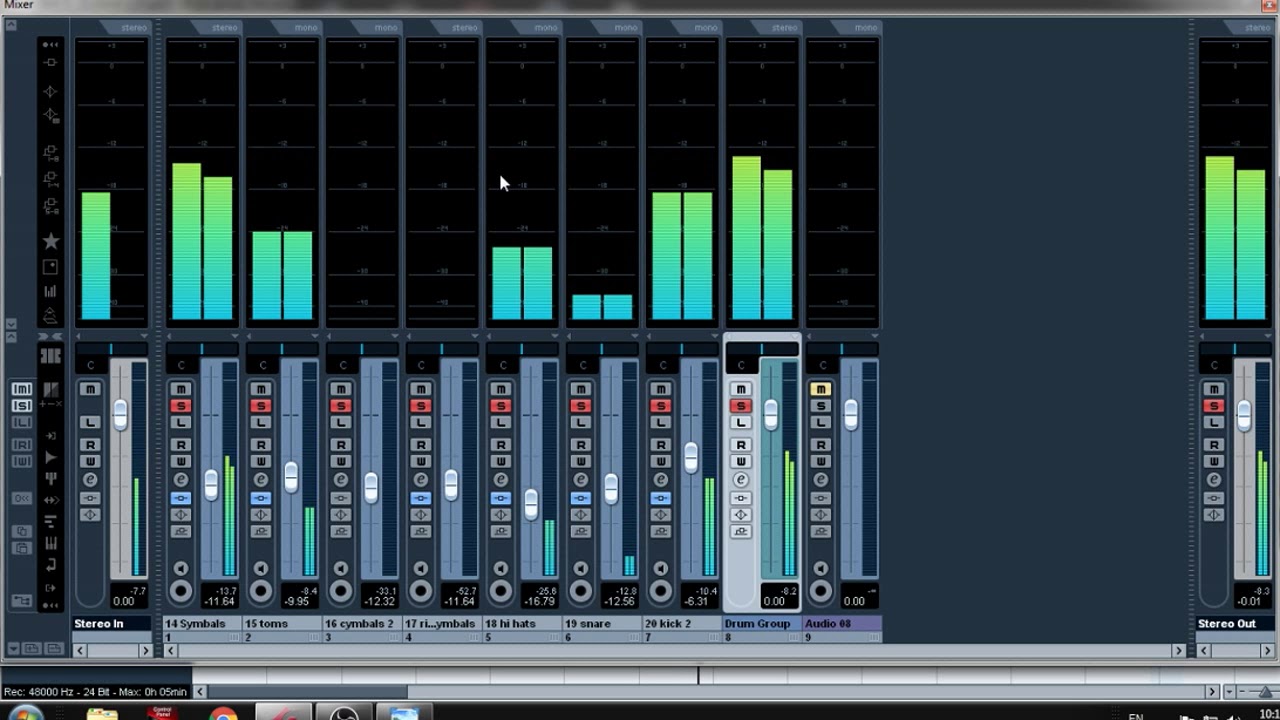The width and height of the screenshot is (1280, 720).
Task: Arm record on the 20 kick 2 channel
Action: [660, 591]
